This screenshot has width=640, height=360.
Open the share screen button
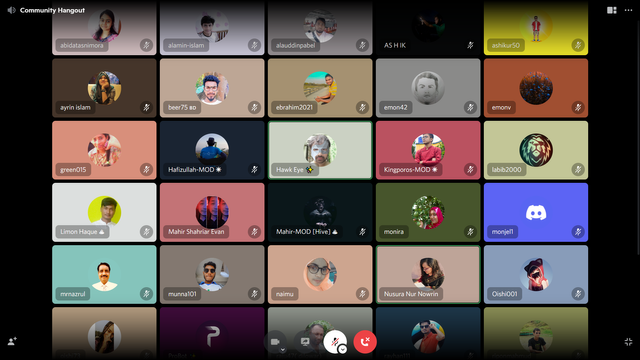305,342
